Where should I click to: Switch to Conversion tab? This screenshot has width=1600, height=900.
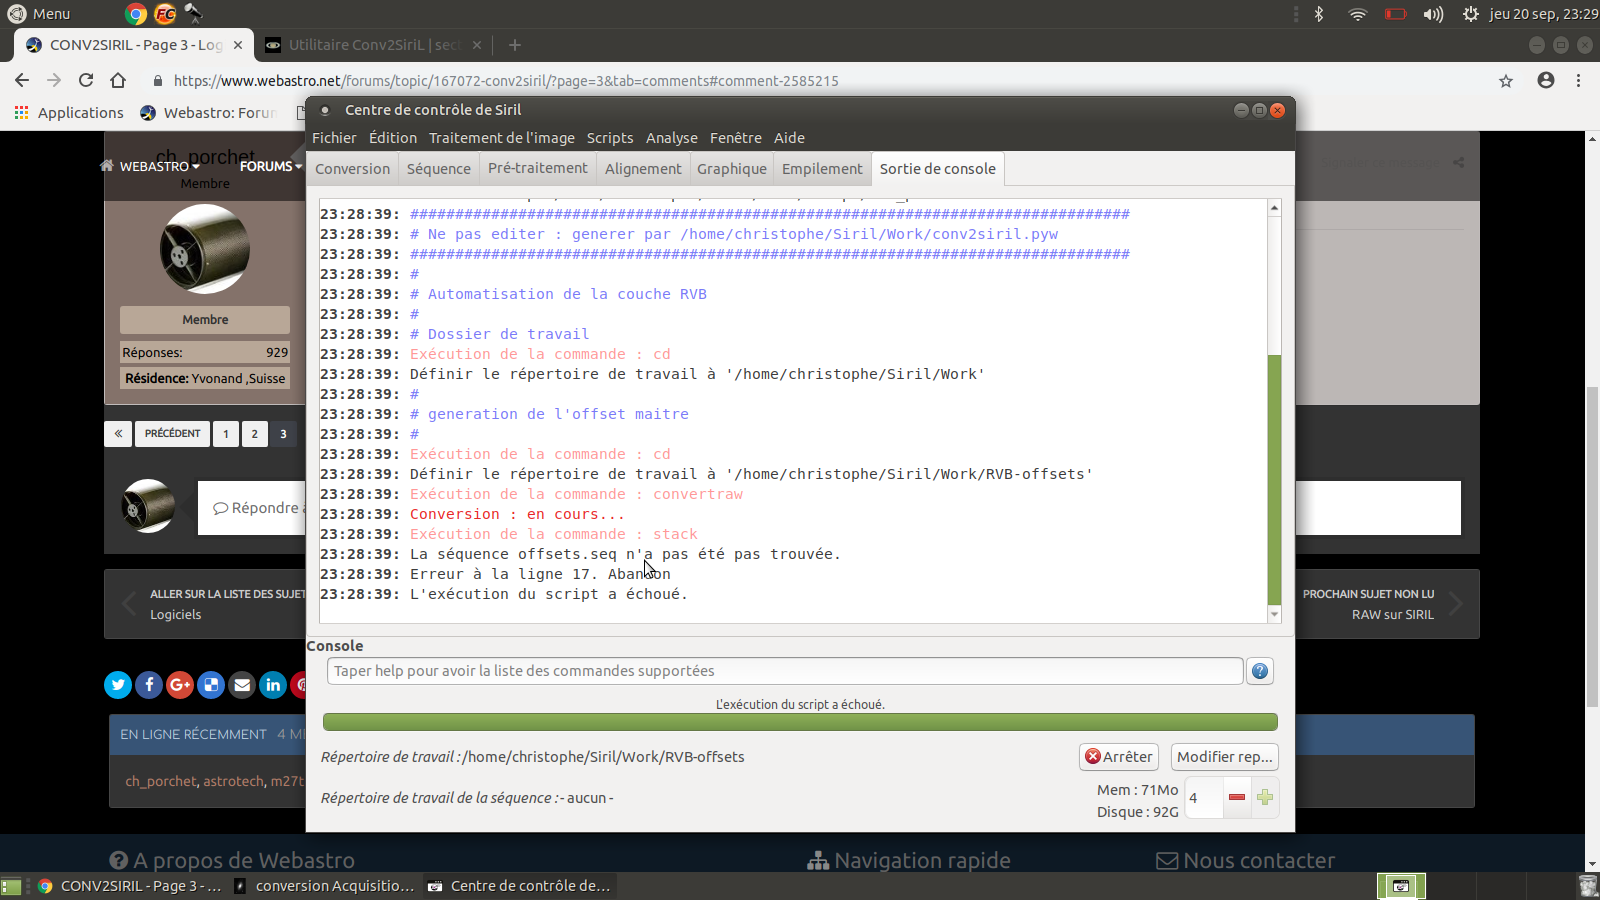[x=353, y=169]
